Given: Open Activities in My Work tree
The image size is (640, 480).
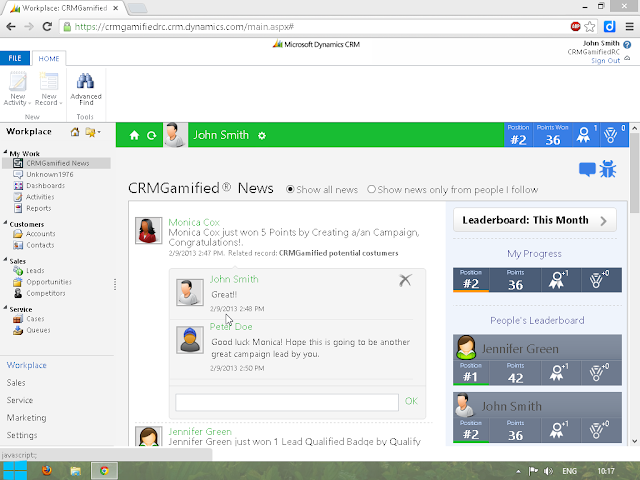Looking at the screenshot, I should point(40,197).
